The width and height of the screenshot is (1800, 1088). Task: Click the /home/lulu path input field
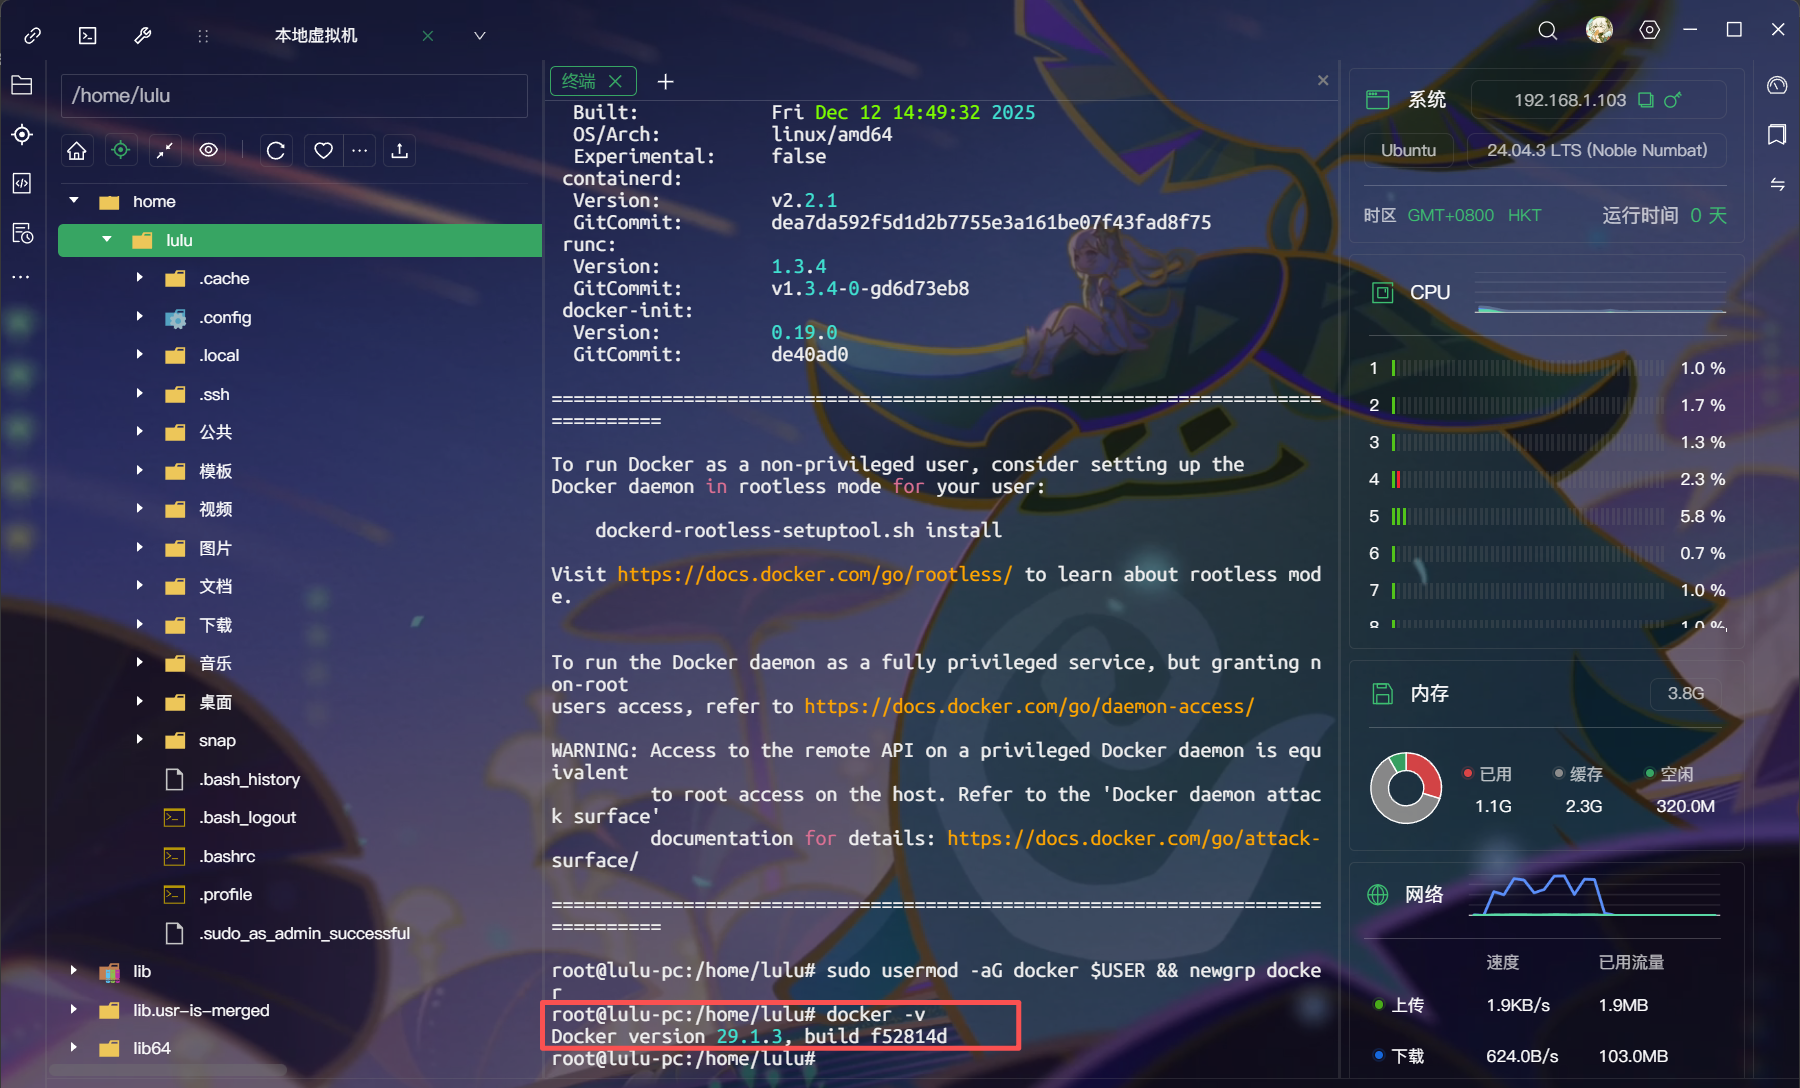pyautogui.click(x=294, y=96)
